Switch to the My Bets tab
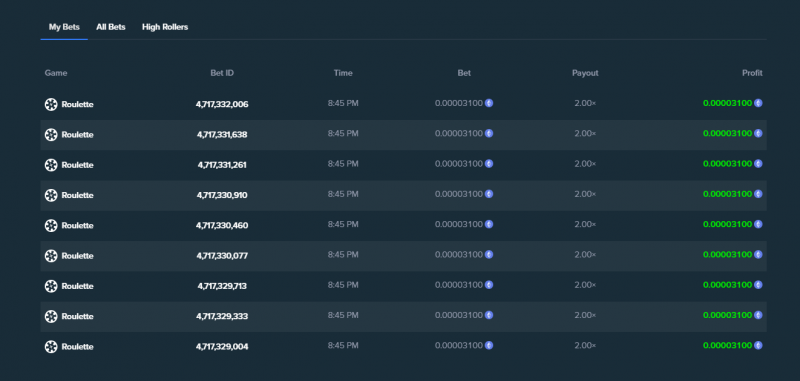This screenshot has width=800, height=381. point(64,27)
